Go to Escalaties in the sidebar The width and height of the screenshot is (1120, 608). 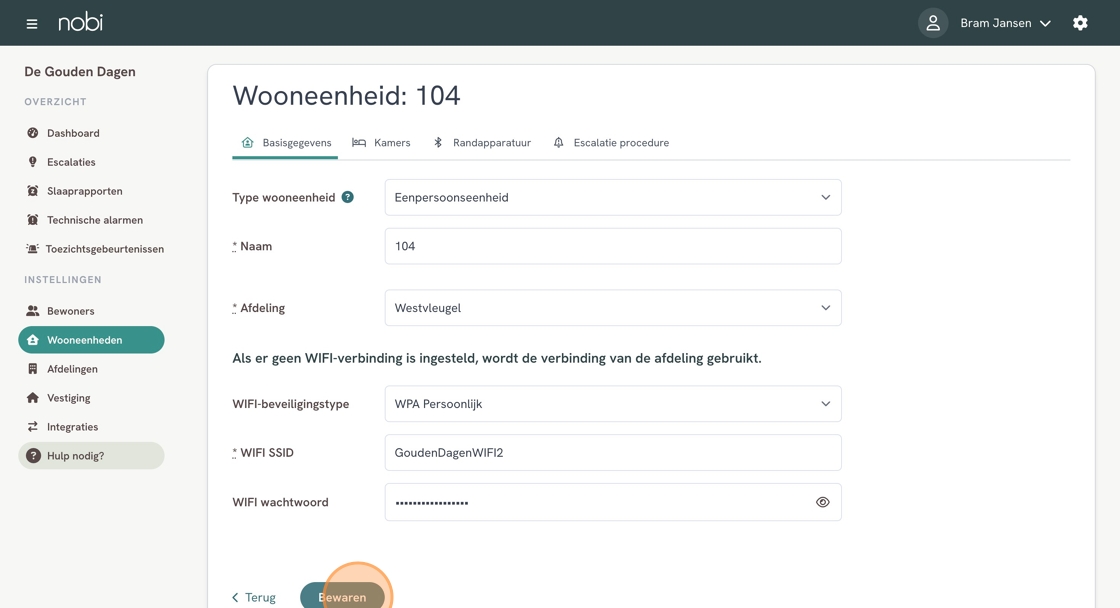[x=71, y=162]
